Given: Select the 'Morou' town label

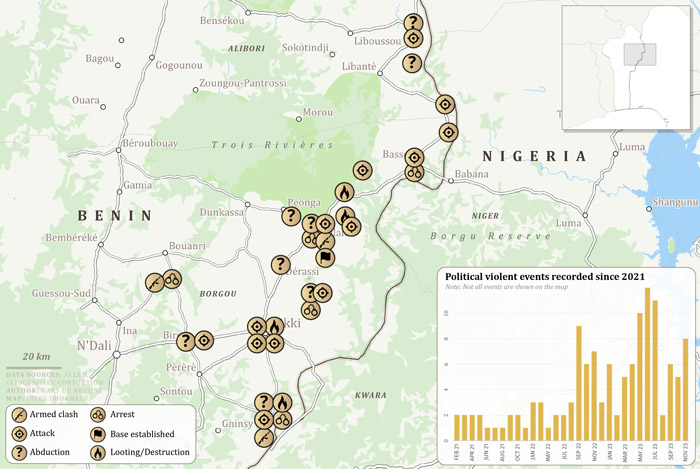Looking at the screenshot, I should click(318, 112).
